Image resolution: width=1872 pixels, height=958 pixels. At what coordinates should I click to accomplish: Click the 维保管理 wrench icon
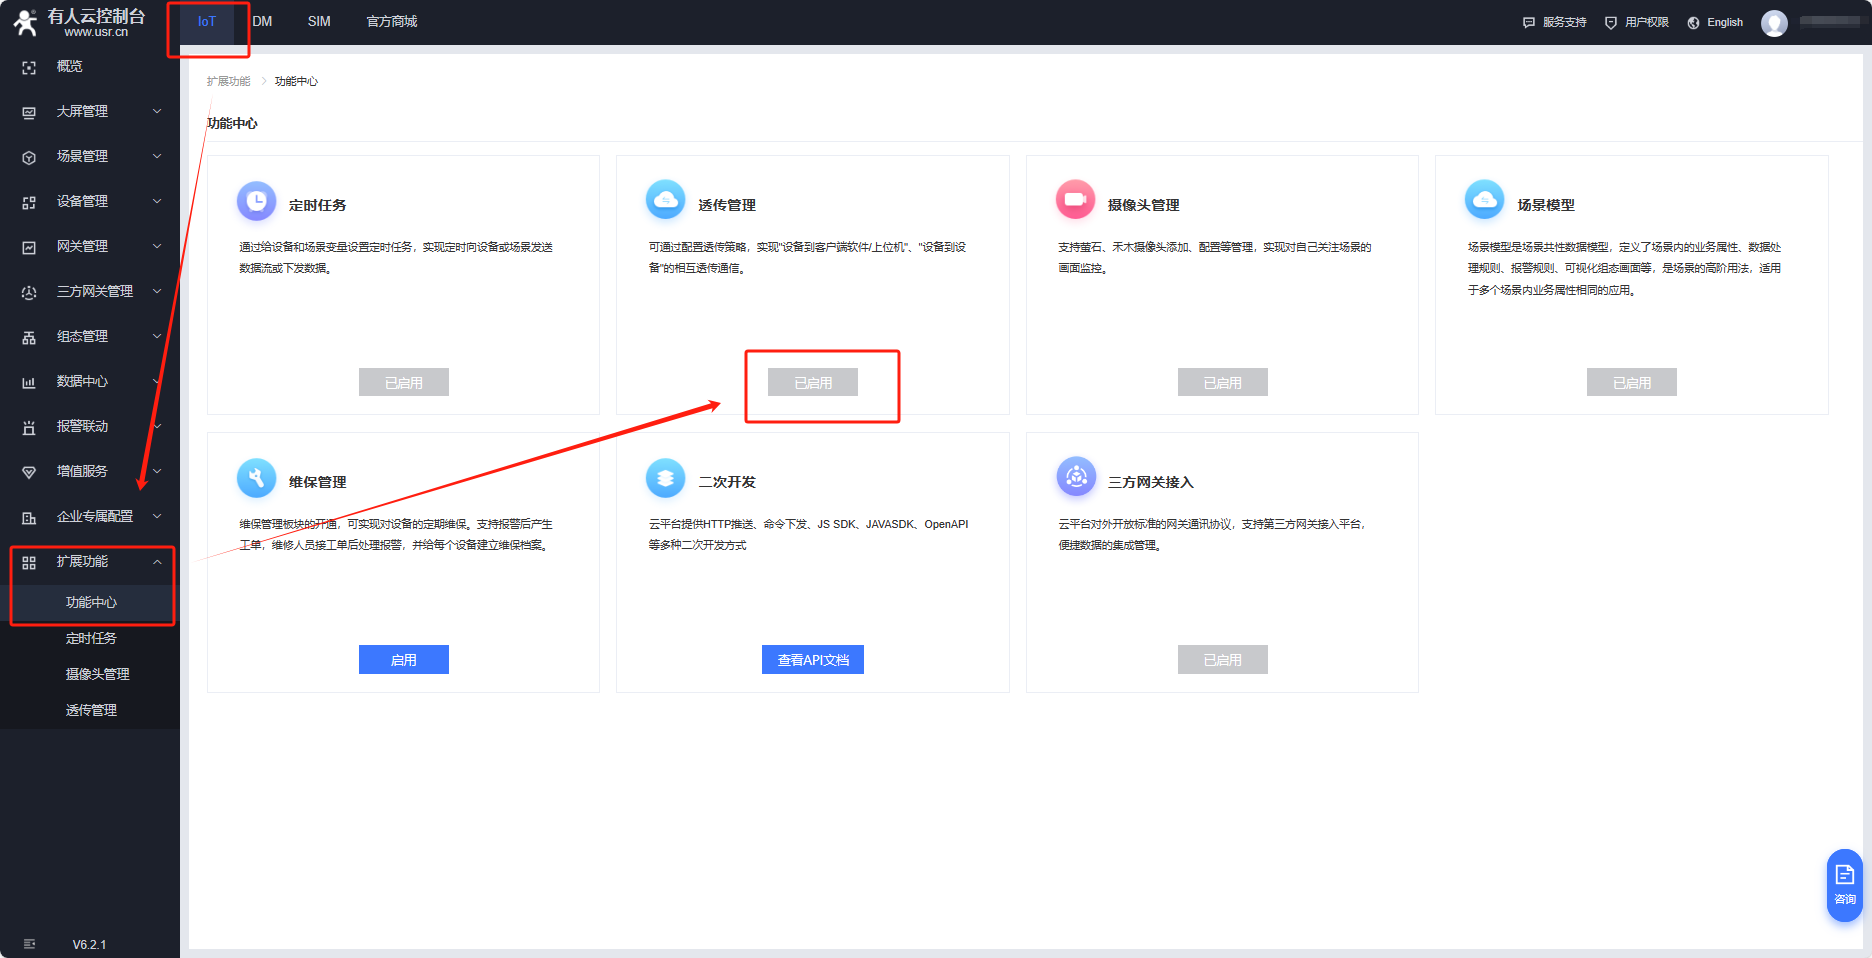[x=256, y=478]
